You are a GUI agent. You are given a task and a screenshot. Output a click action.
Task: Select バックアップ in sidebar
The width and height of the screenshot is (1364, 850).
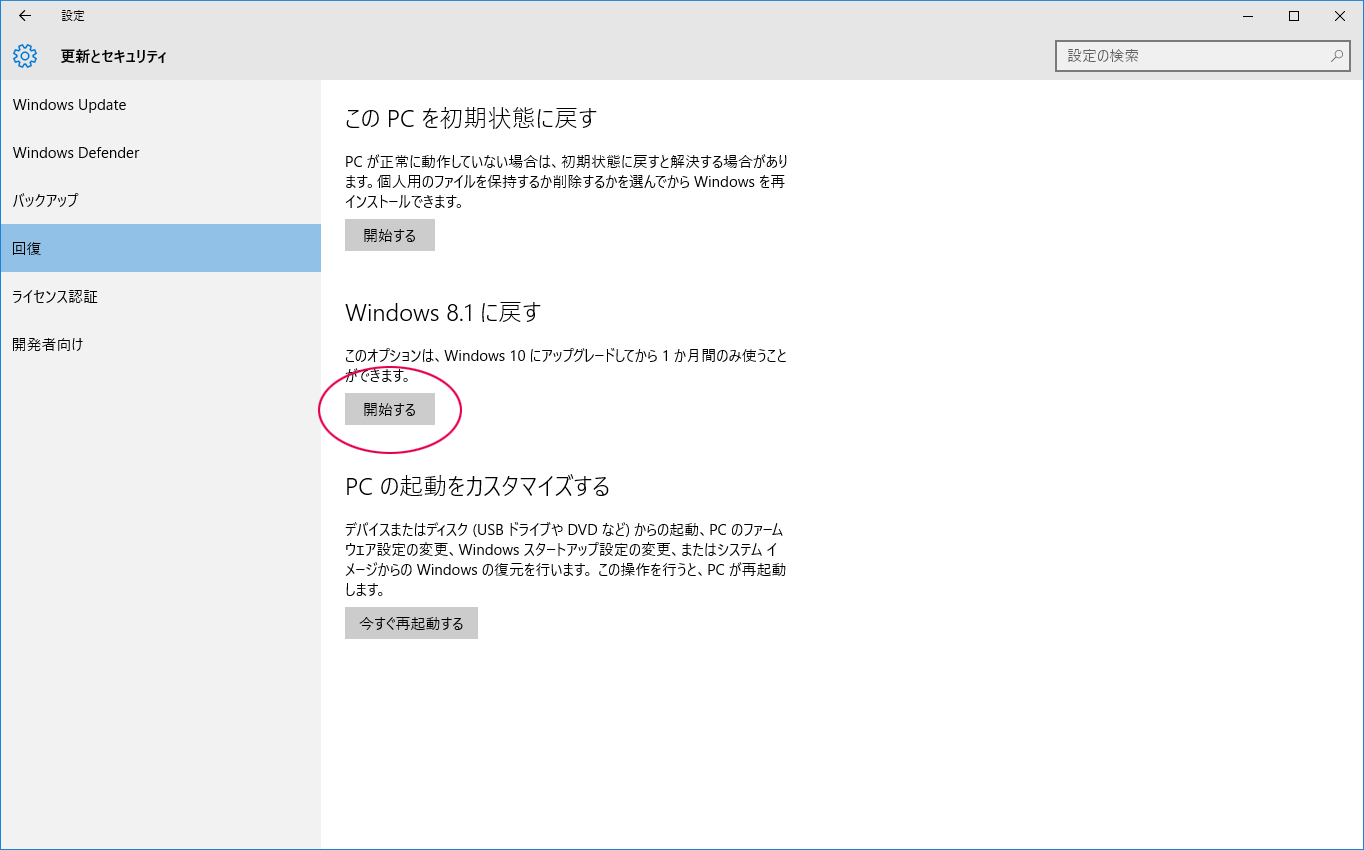pyautogui.click(x=160, y=200)
